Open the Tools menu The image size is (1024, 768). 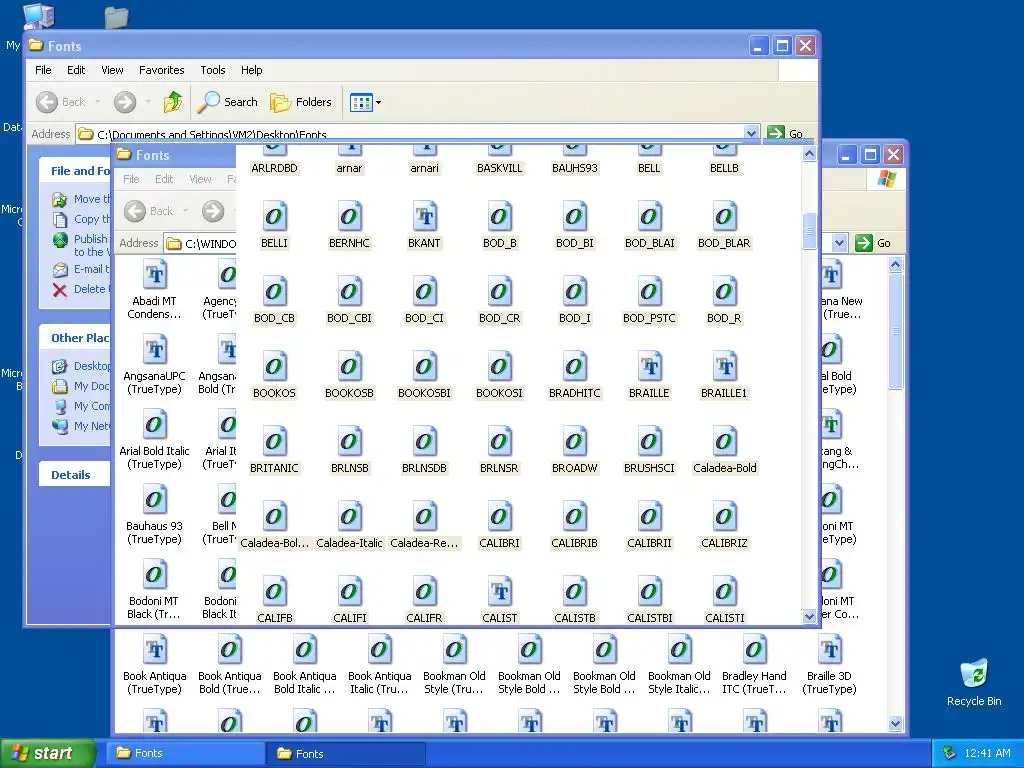[213, 70]
